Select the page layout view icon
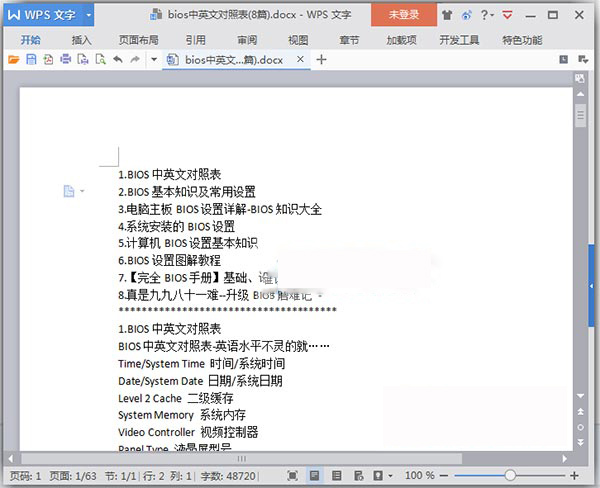 (x=315, y=476)
